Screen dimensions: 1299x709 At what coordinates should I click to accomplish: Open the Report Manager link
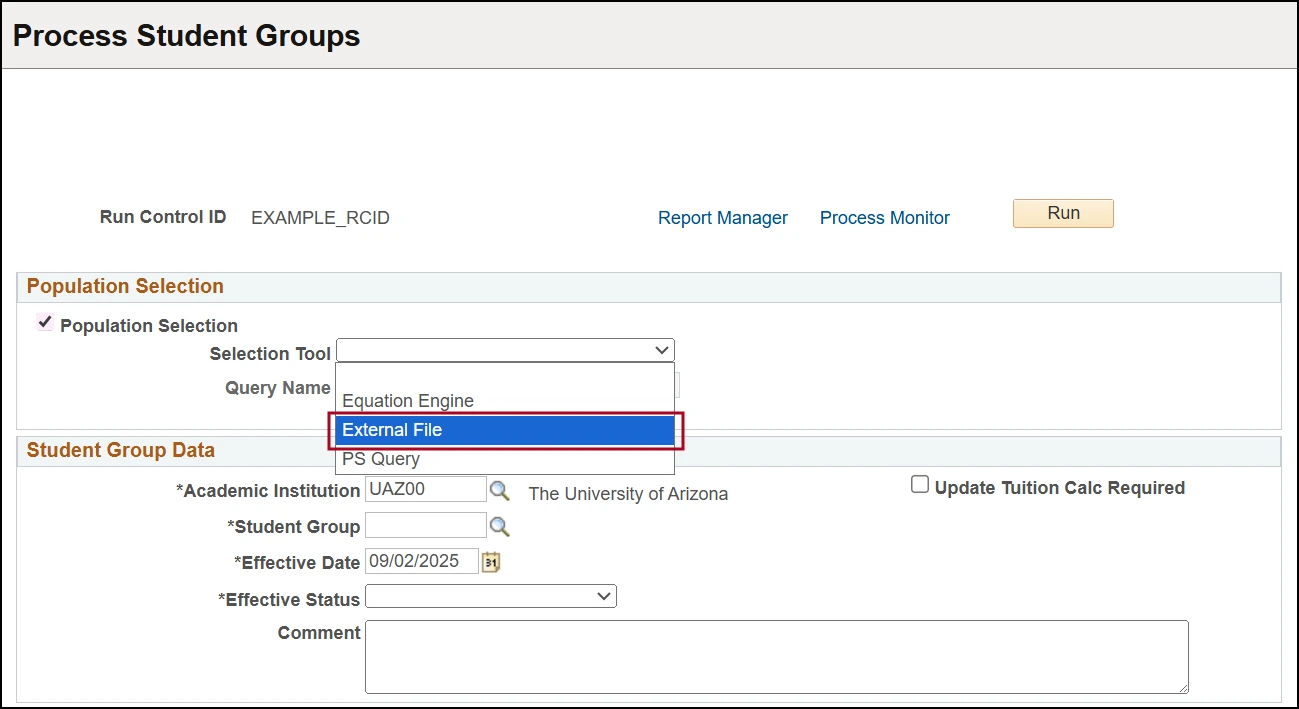point(722,218)
